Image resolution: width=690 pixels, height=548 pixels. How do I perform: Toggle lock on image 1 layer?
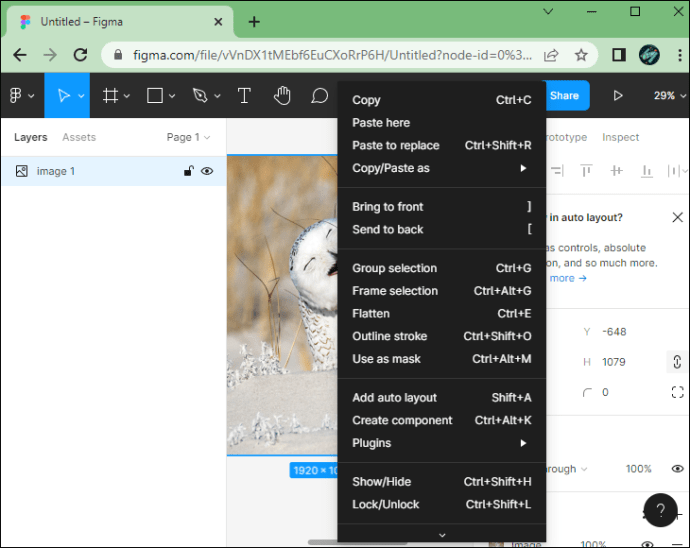pyautogui.click(x=189, y=171)
